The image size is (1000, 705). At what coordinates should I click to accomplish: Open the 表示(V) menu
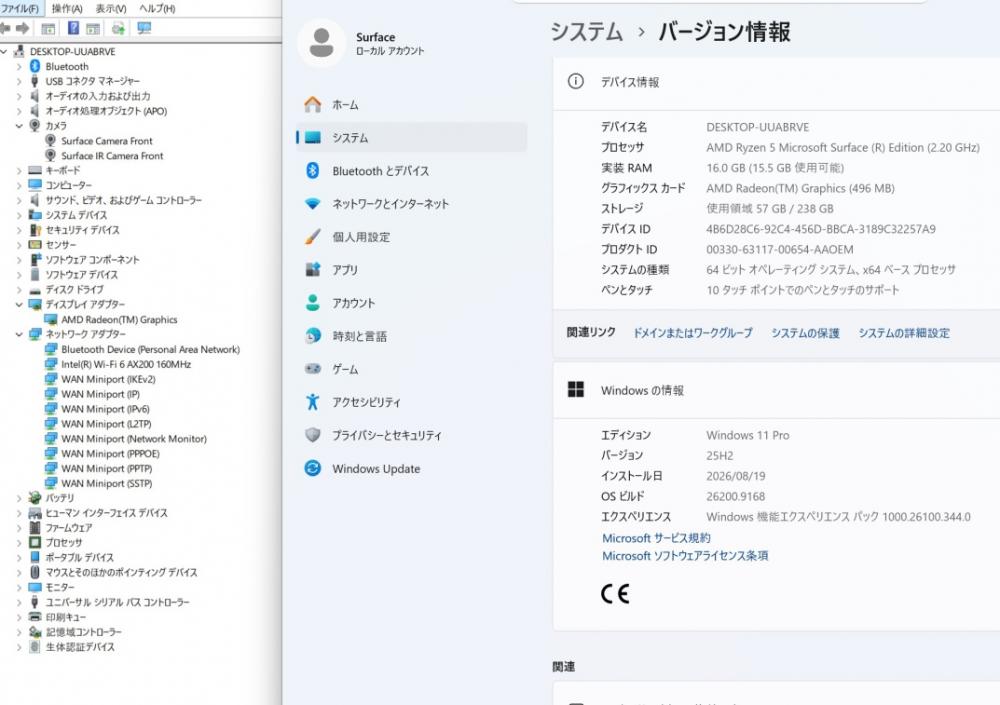[x=111, y=8]
